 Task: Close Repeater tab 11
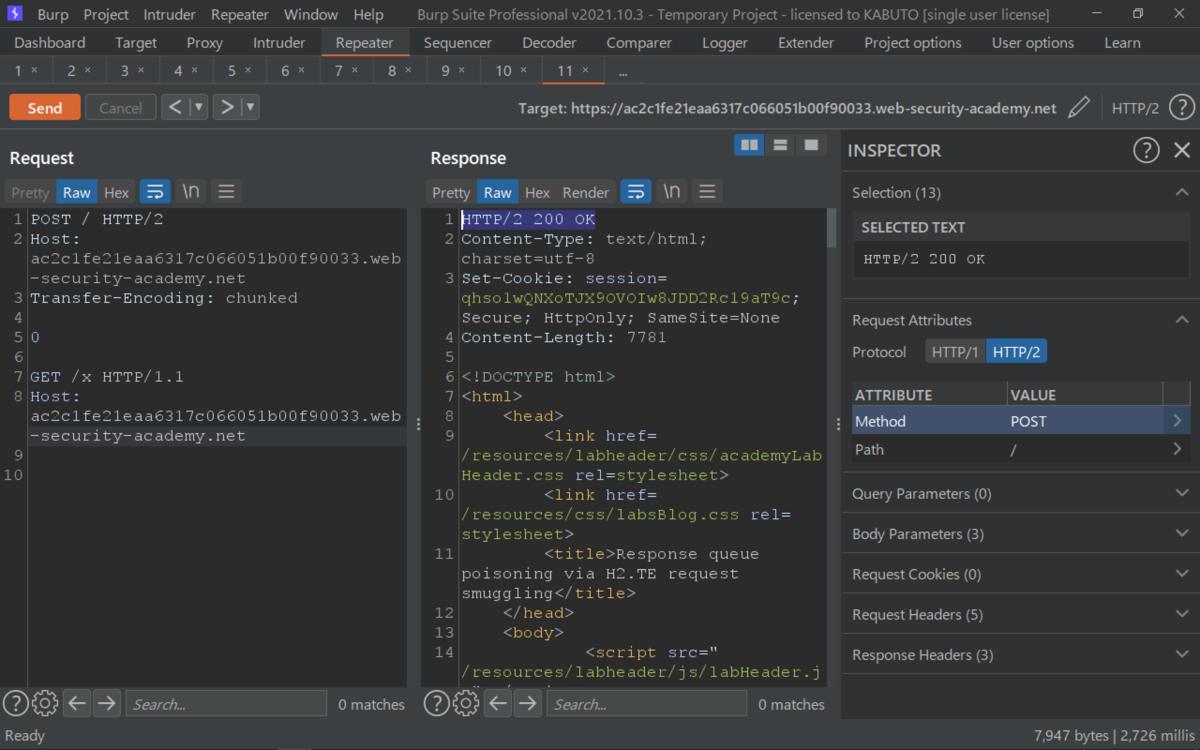[586, 71]
